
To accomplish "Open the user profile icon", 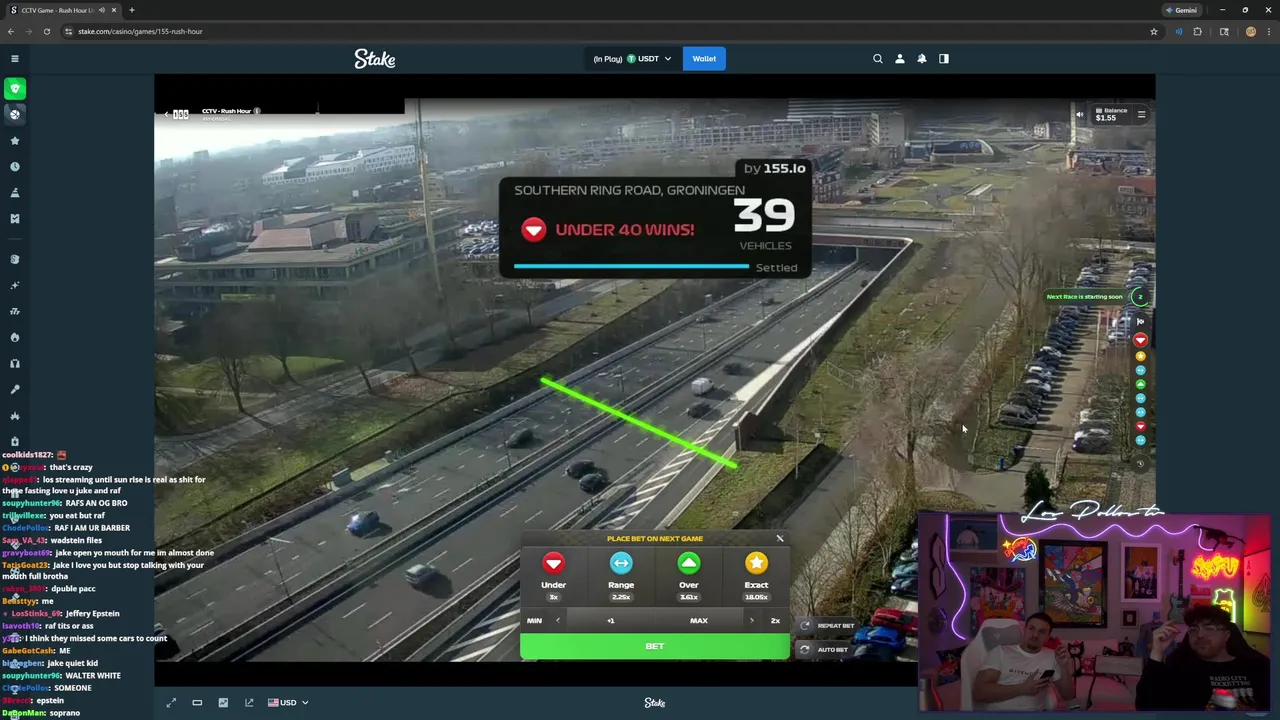I will pyautogui.click(x=900, y=59).
